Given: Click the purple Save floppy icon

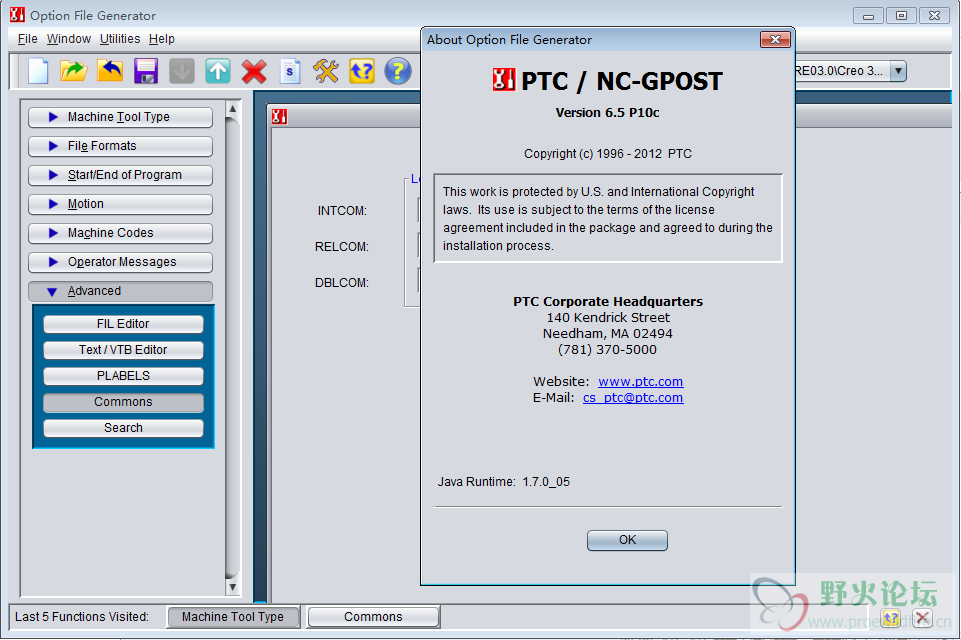Looking at the screenshot, I should pyautogui.click(x=146, y=71).
